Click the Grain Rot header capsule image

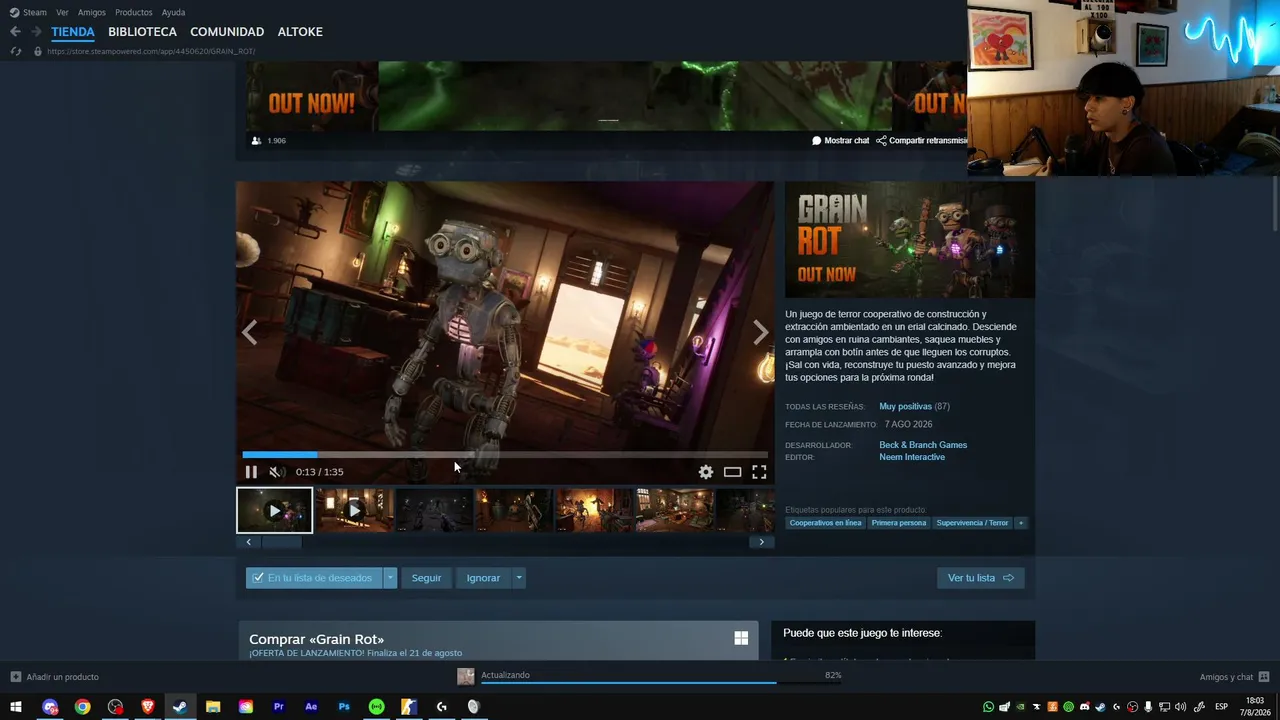click(910, 240)
